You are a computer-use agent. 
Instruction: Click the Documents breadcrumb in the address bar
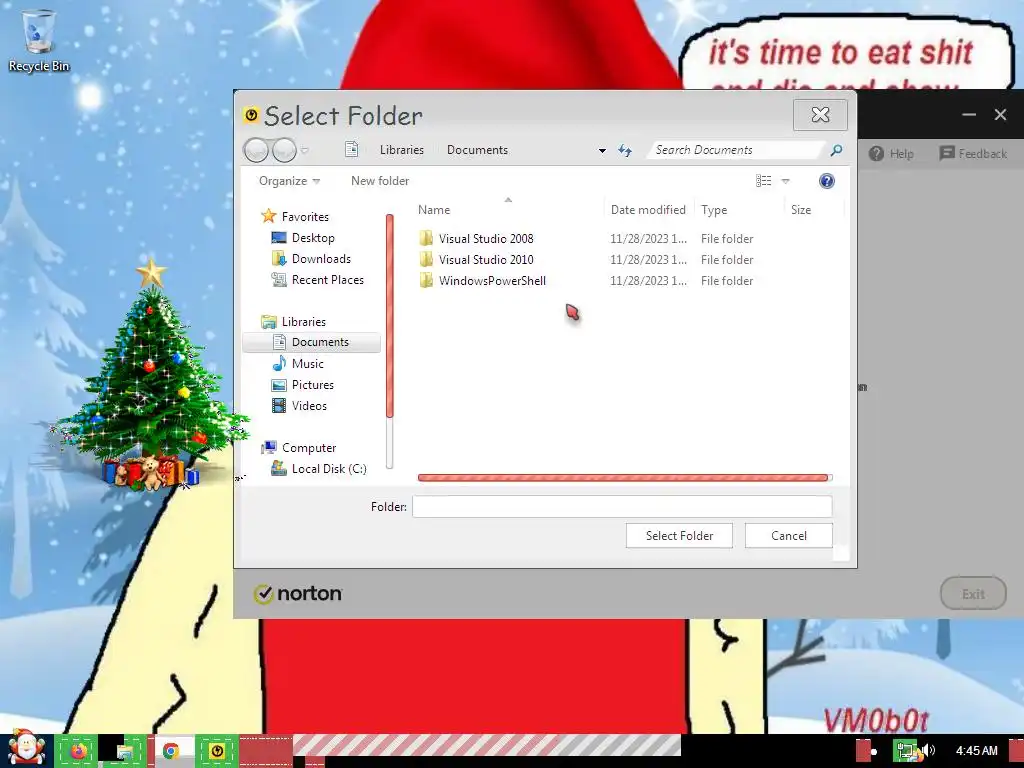click(477, 150)
